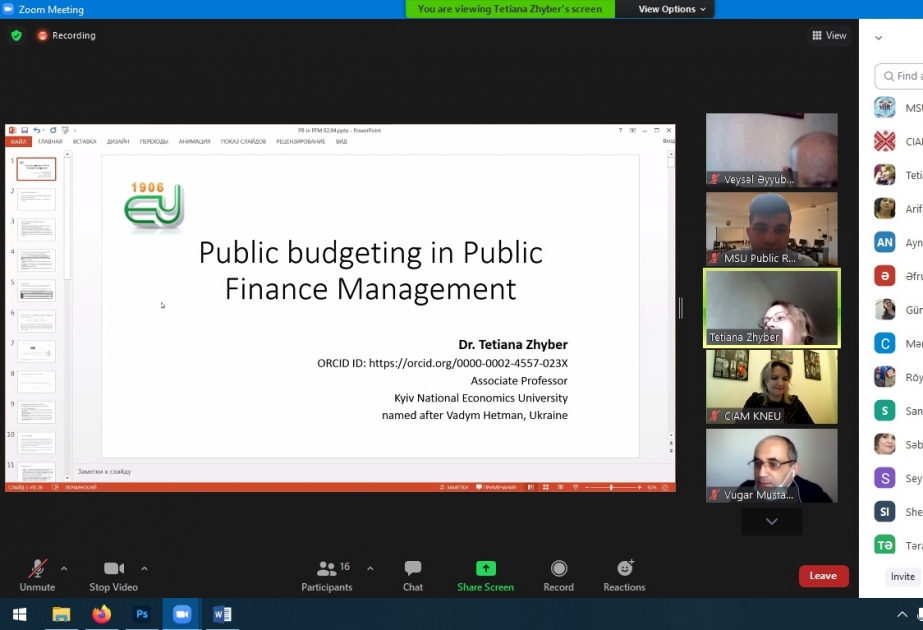Start slideshow icon in status bar
Viewport: 923px width, 630px height.
(x=575, y=488)
